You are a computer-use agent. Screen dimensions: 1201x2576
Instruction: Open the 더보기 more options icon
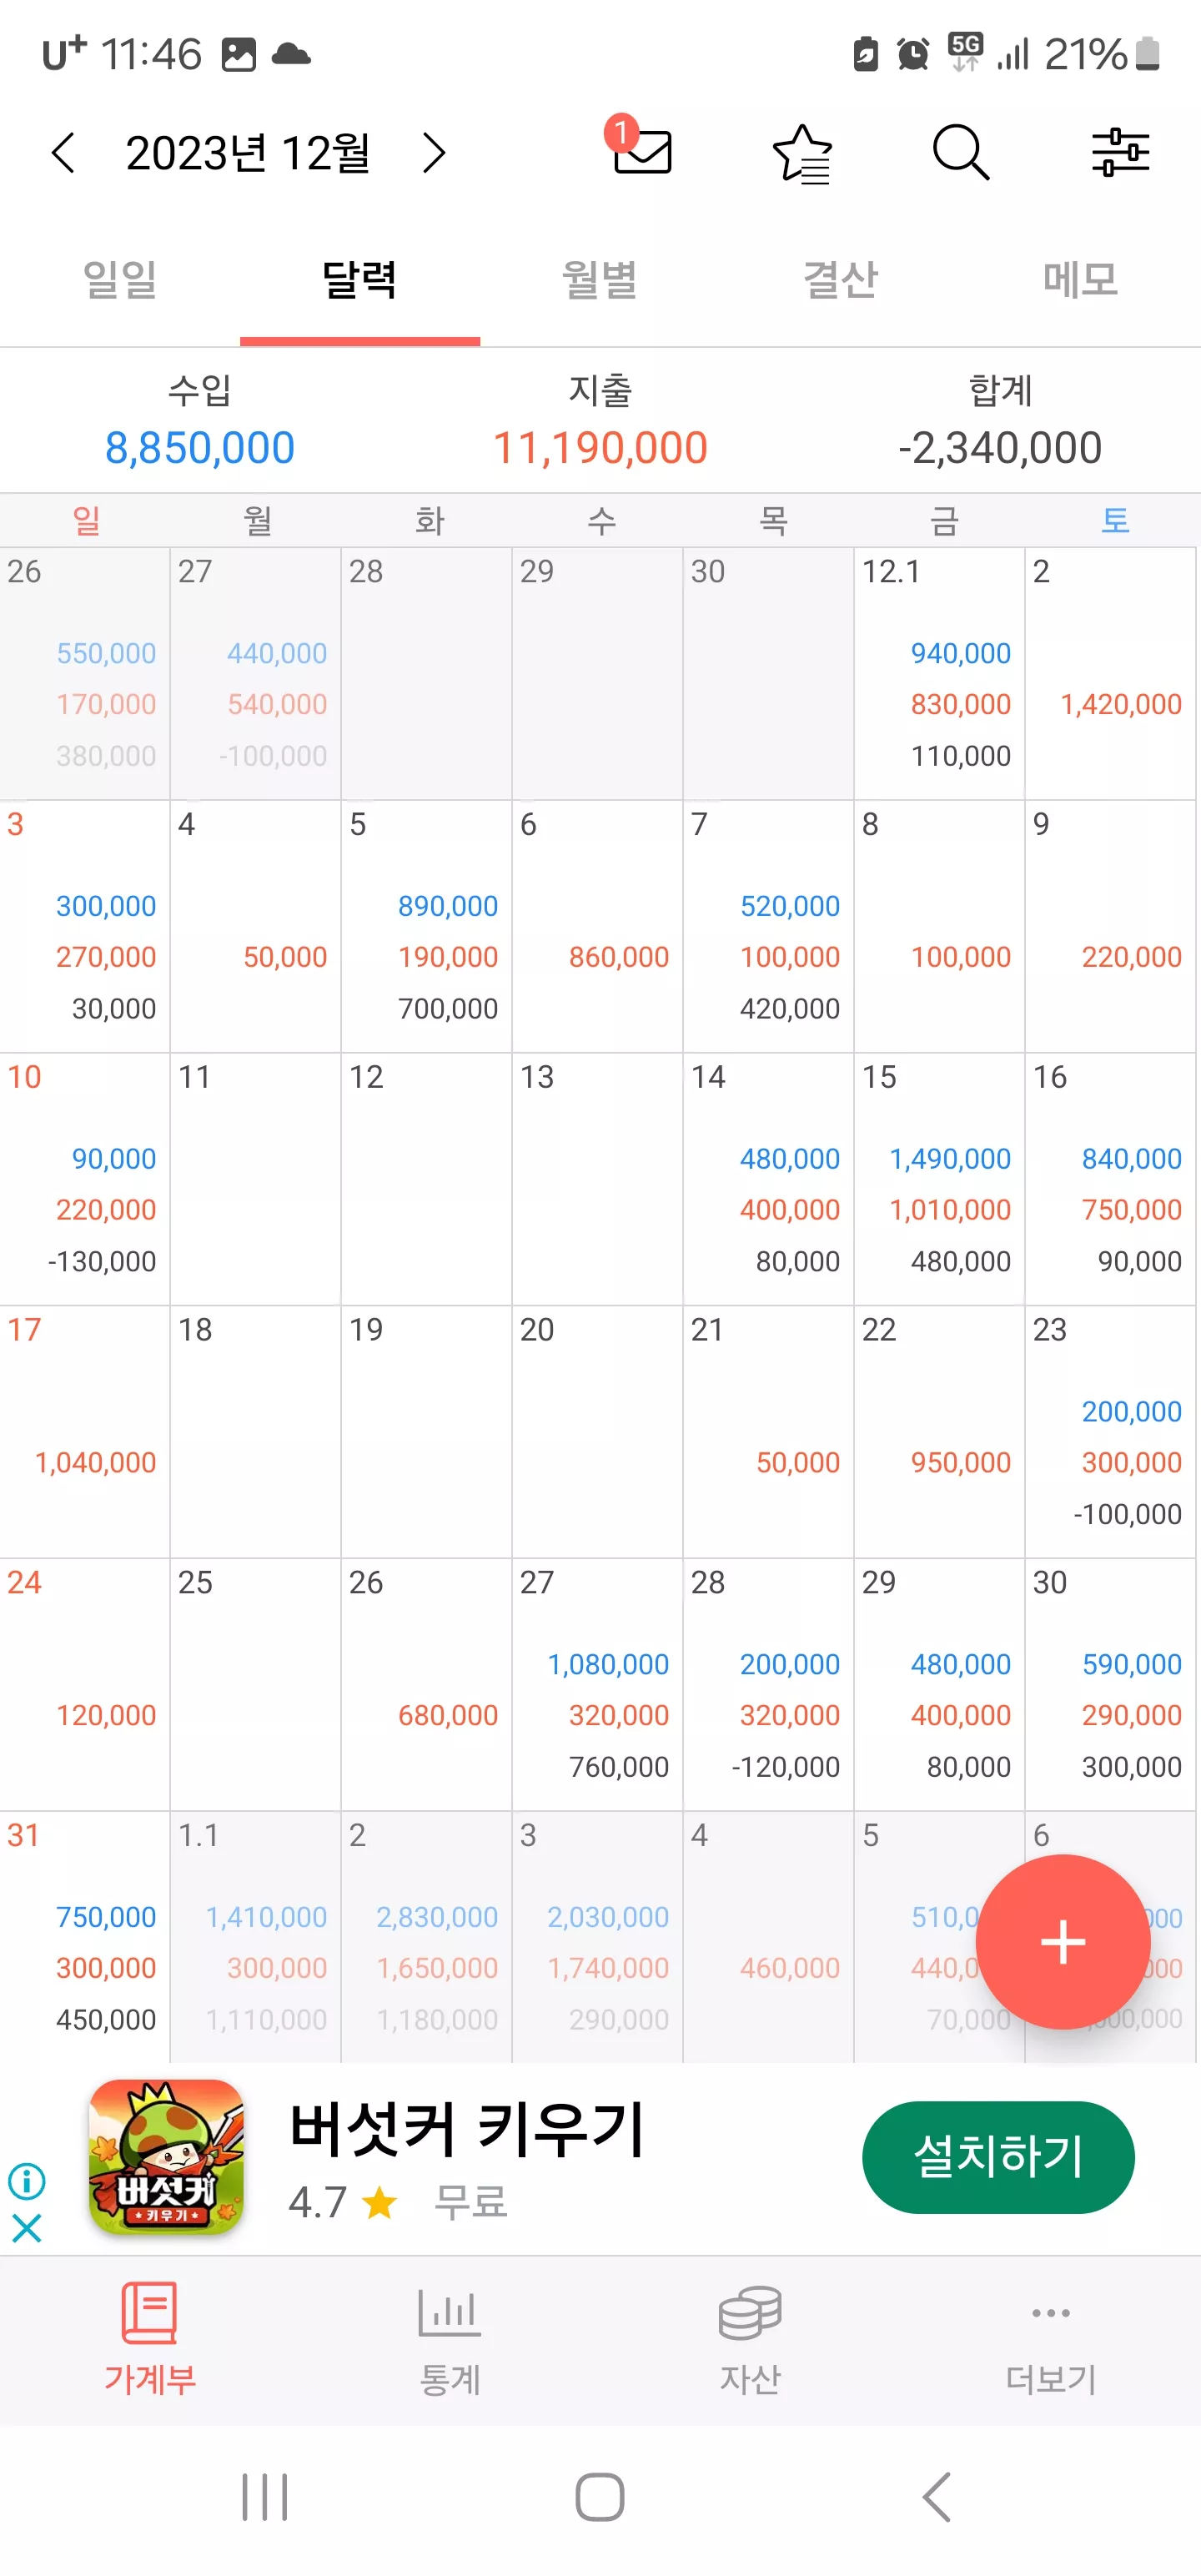point(1050,2312)
